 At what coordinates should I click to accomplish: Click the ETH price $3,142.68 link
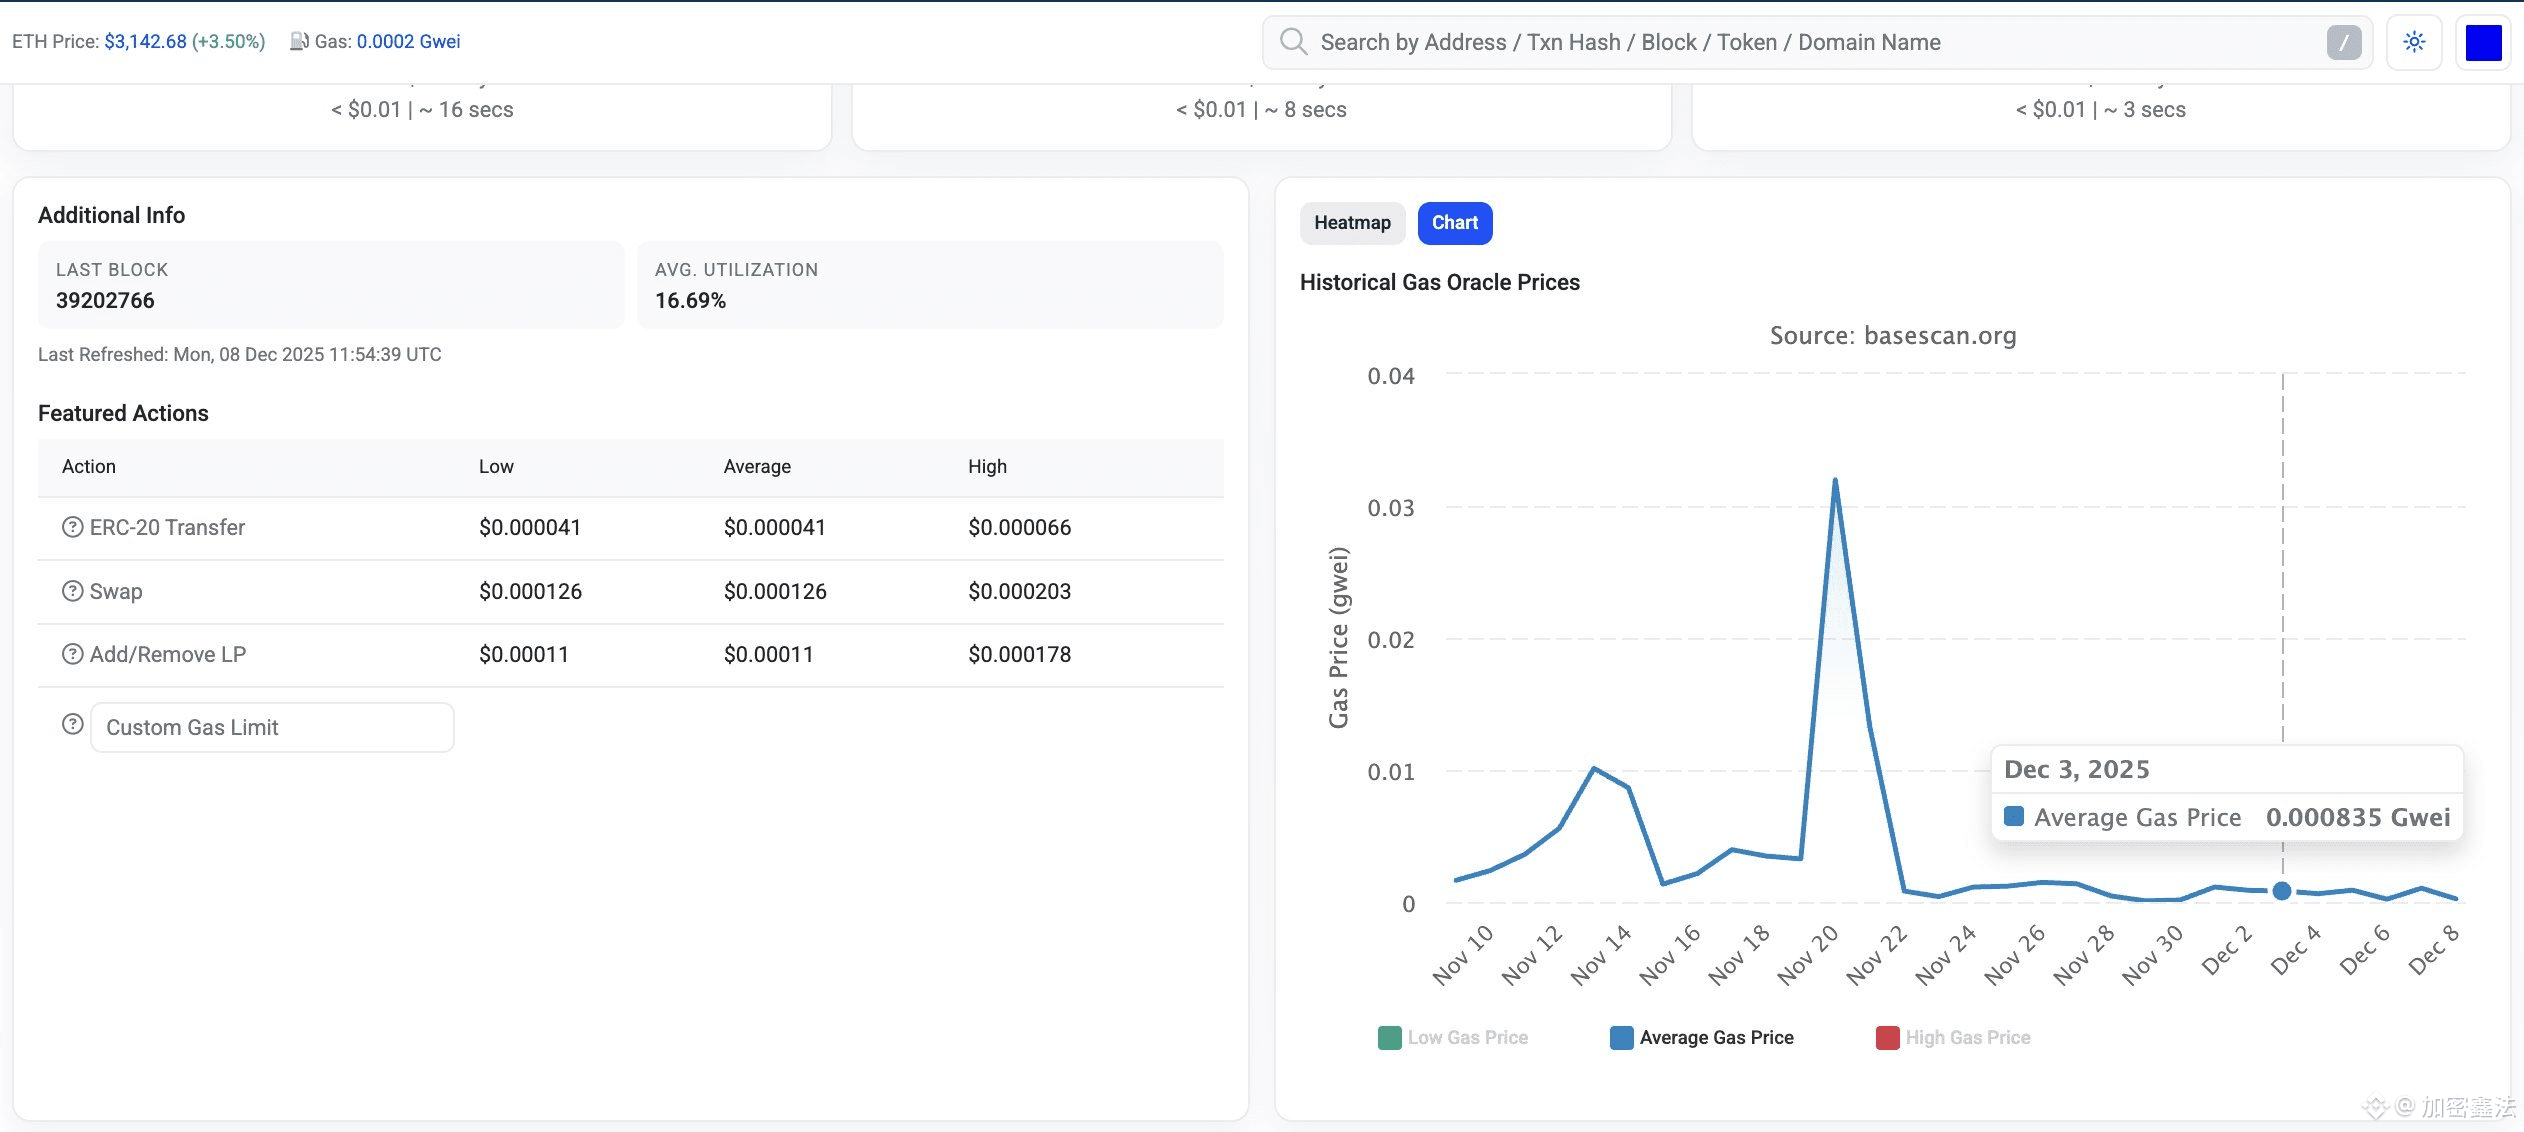[x=145, y=41]
